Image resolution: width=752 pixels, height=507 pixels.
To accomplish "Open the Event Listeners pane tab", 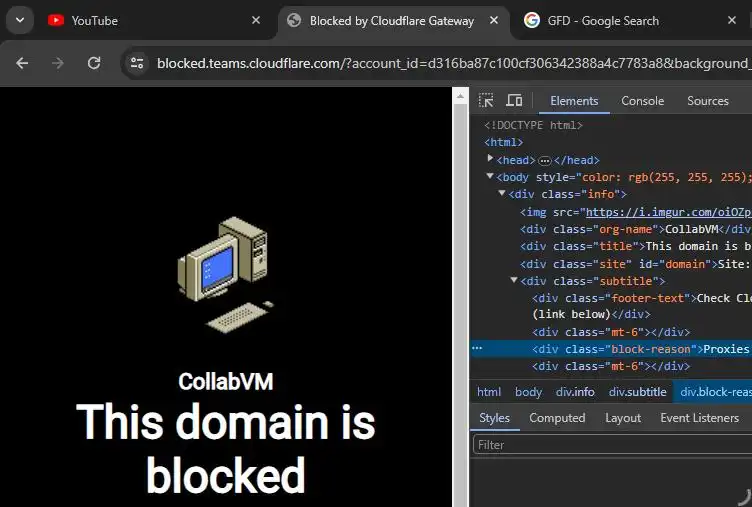I will click(x=699, y=418).
